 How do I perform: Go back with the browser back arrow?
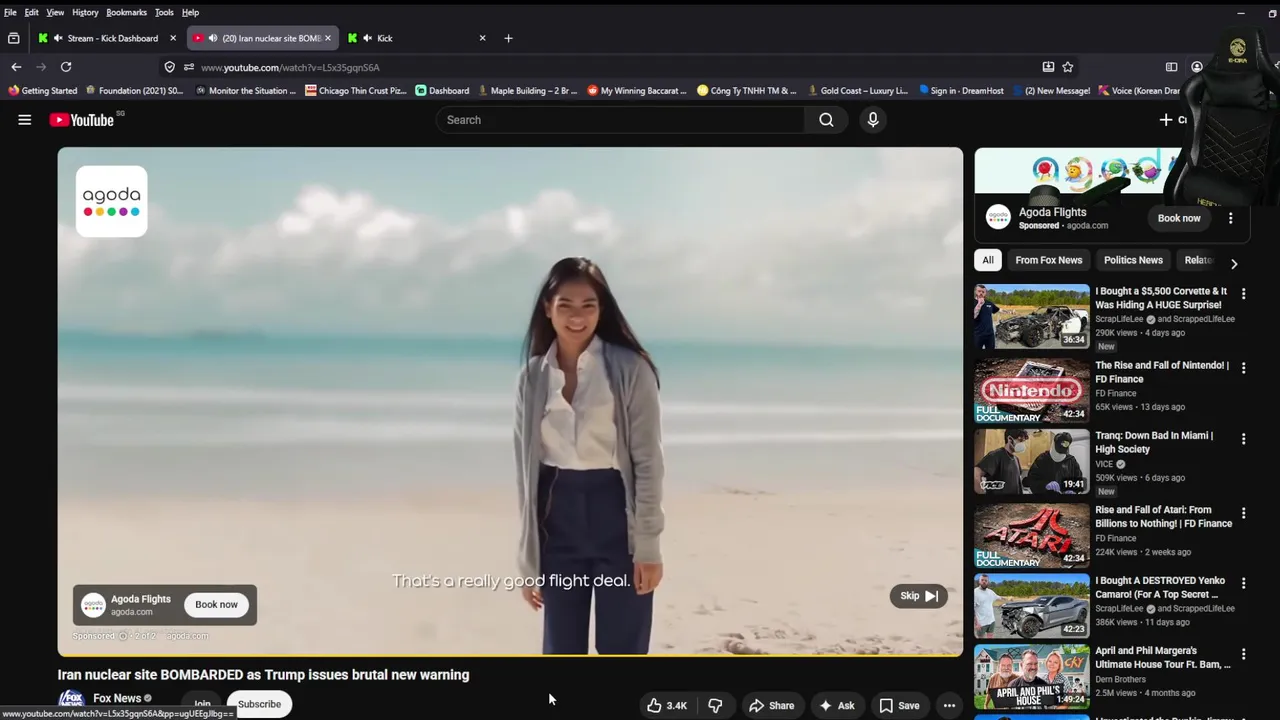[x=16, y=67]
